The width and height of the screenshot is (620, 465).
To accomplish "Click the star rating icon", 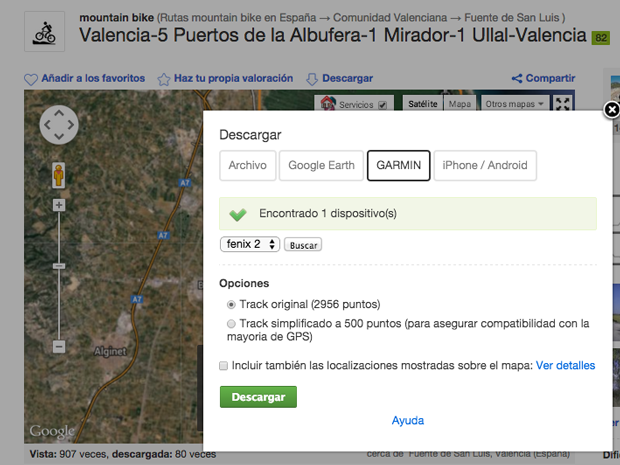I will 164,79.
